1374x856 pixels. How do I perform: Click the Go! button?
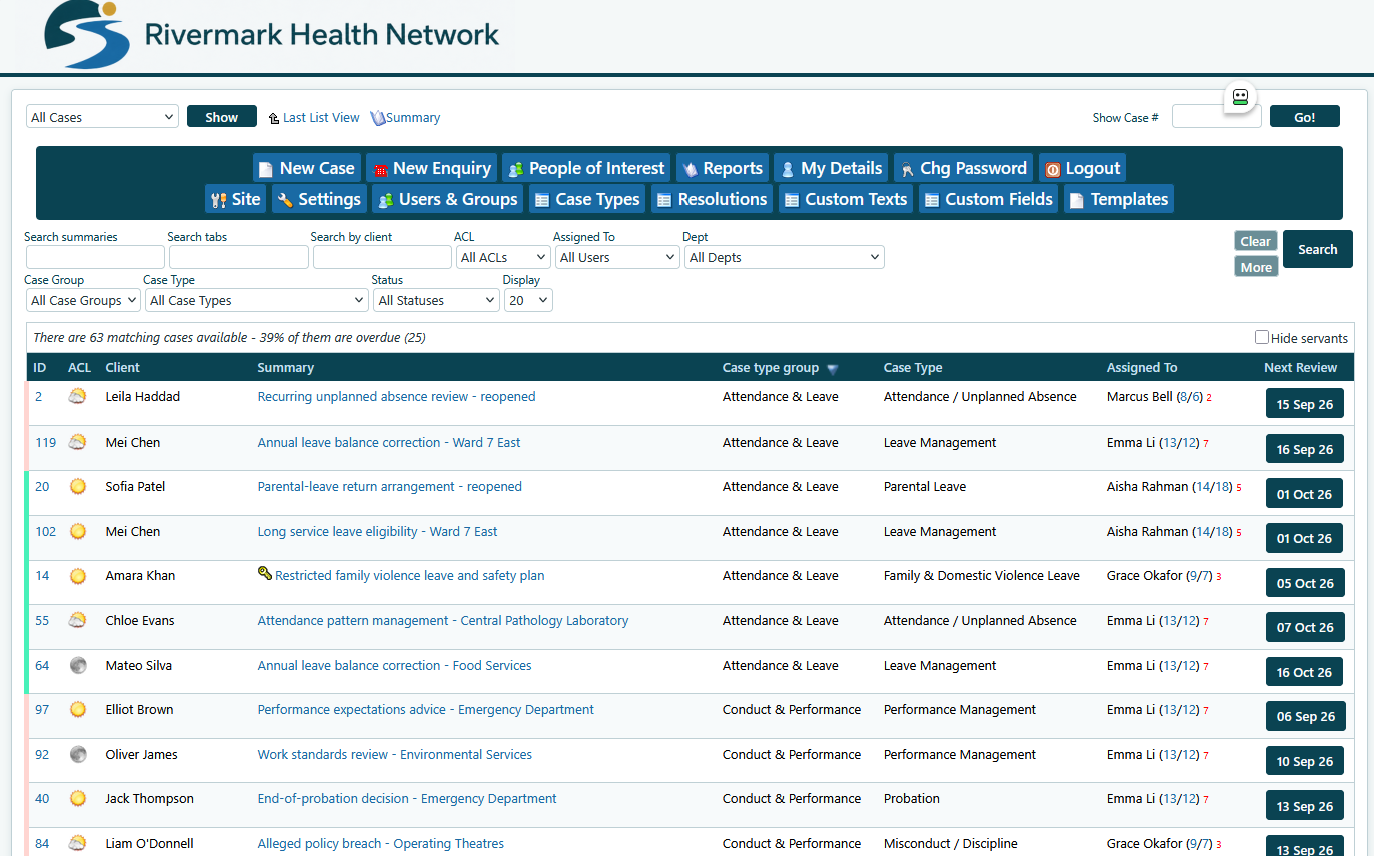[1305, 117]
